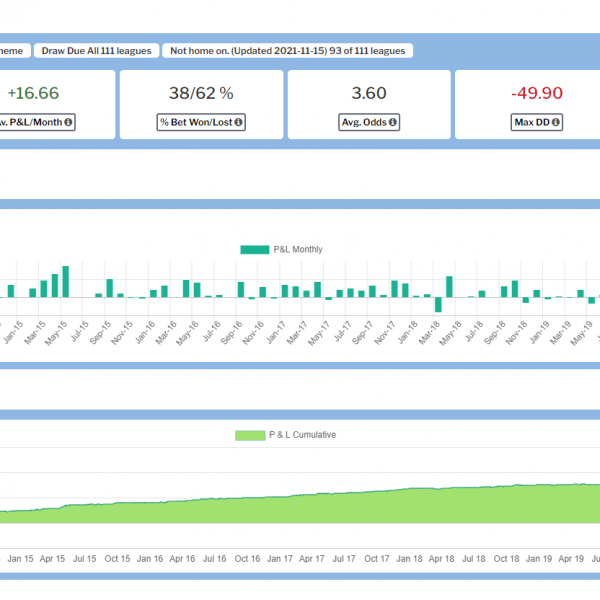Click the 'Jul-17' monthly axis label
The image size is (600, 600).
[x=342, y=331]
